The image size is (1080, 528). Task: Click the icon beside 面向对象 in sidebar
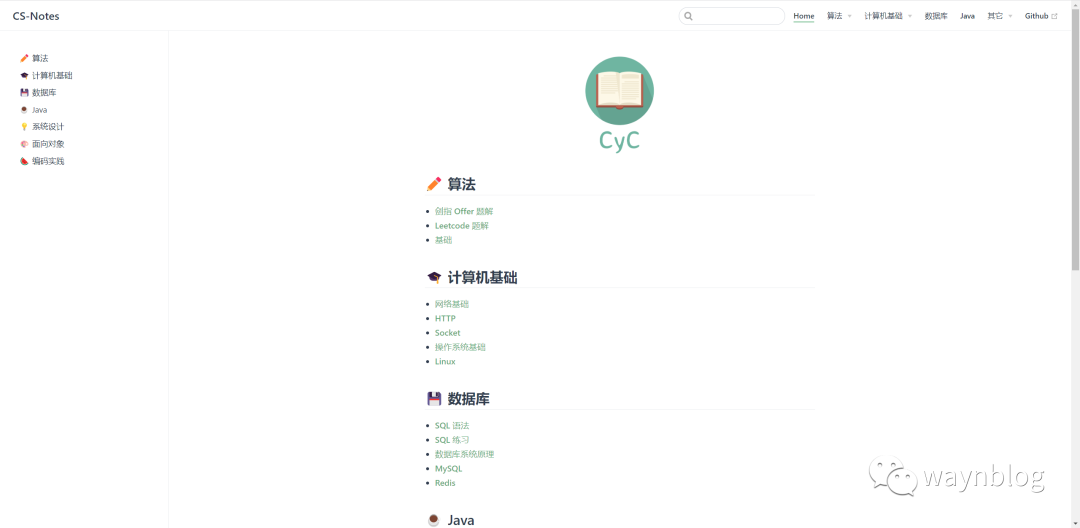tap(25, 144)
